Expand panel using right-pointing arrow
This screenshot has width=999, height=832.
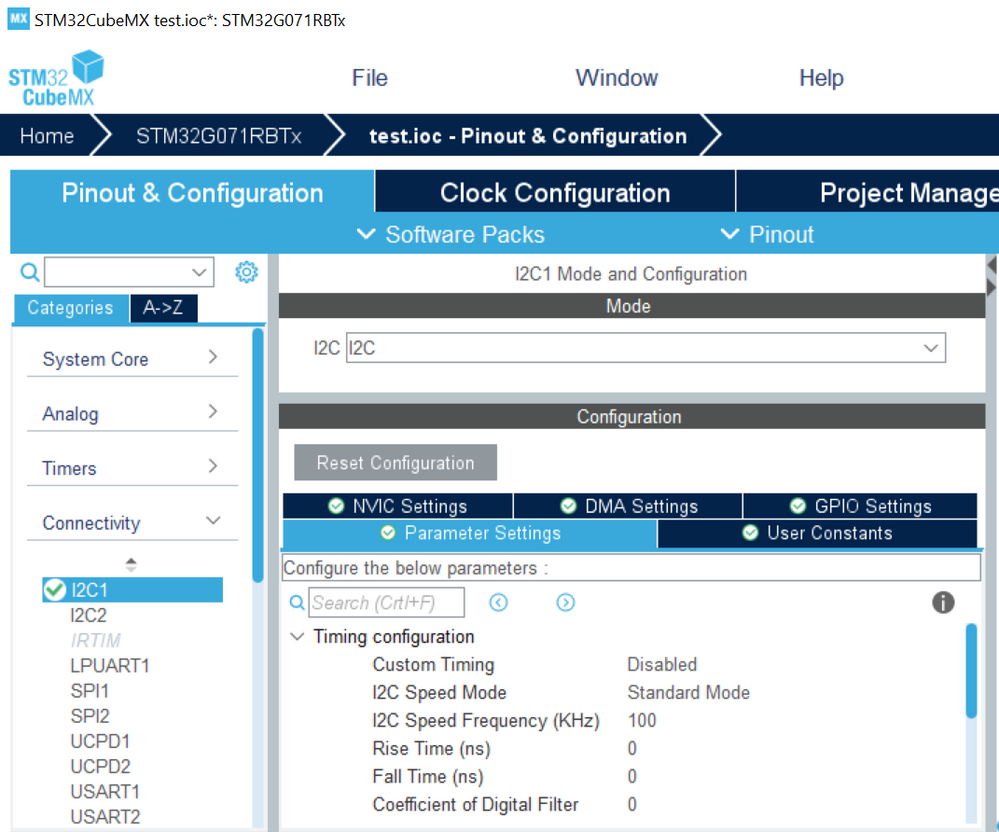pyautogui.click(x=991, y=287)
